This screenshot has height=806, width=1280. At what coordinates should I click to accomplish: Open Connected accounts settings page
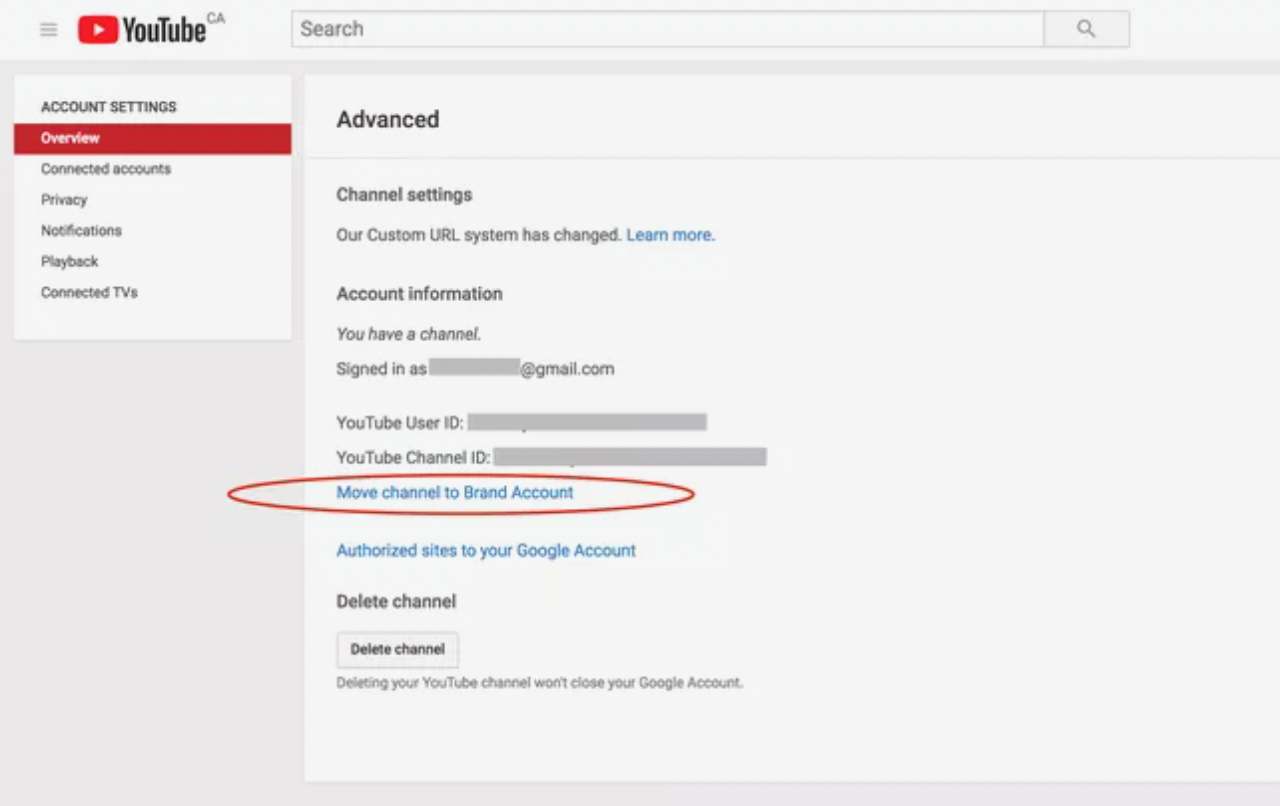[x=106, y=169]
